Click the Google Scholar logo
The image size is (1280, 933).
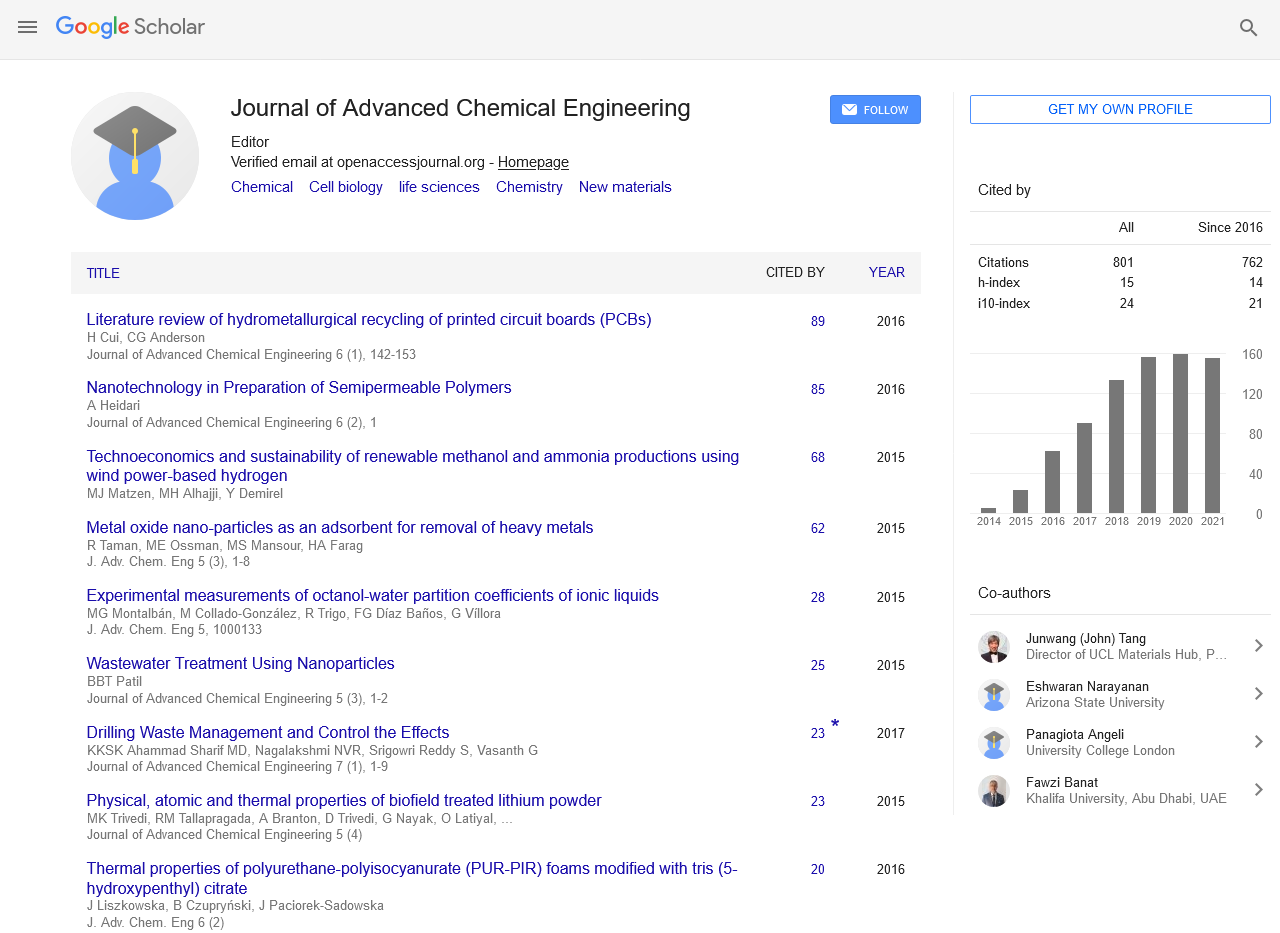click(x=130, y=27)
